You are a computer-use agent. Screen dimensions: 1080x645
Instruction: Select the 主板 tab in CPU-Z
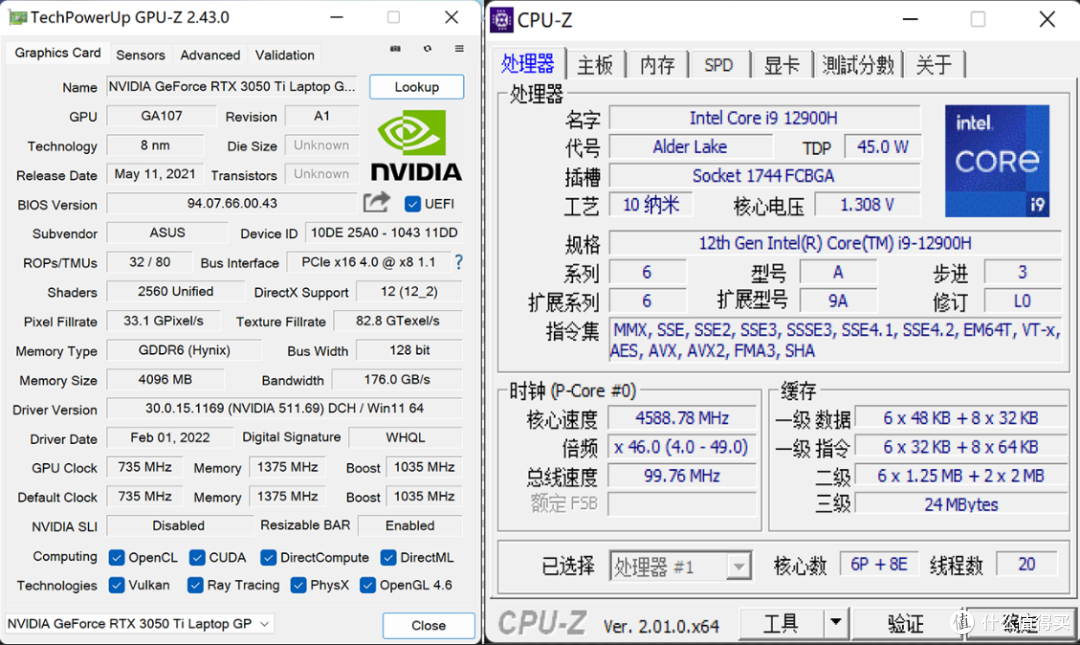(x=594, y=65)
